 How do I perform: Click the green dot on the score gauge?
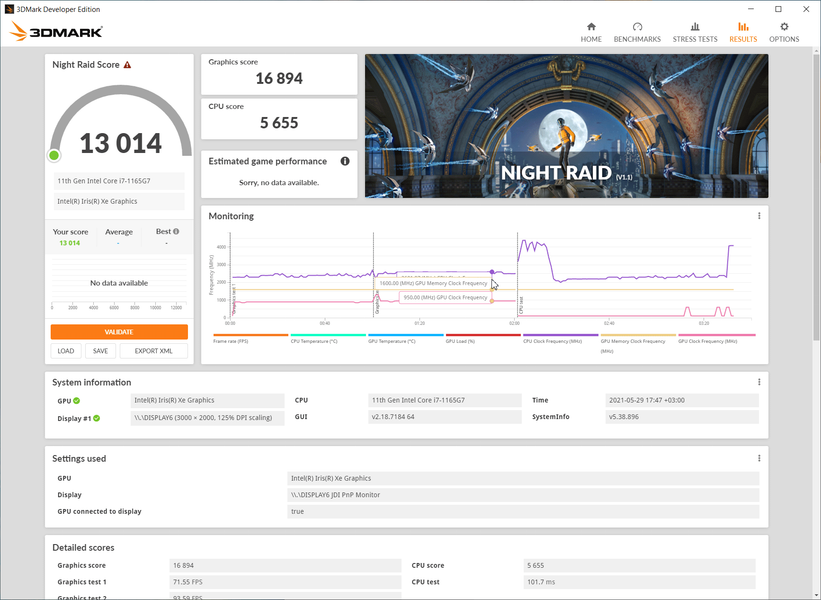(54, 155)
